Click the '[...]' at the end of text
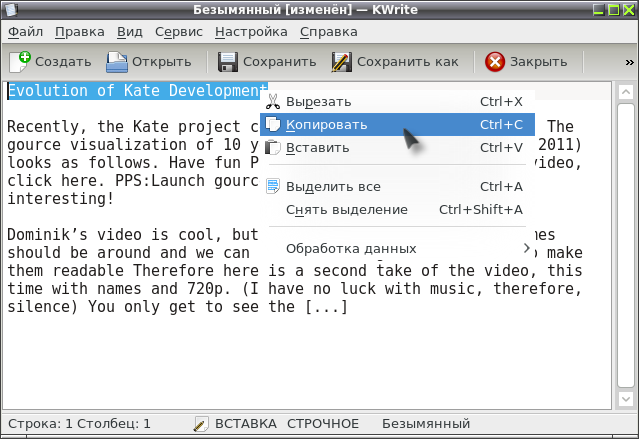 (326, 307)
